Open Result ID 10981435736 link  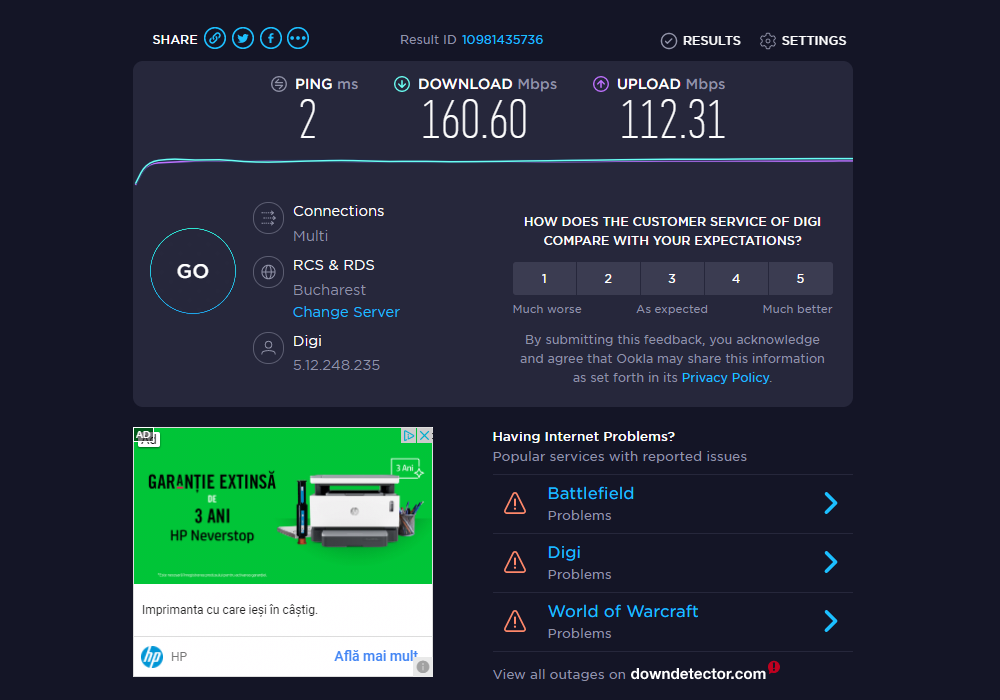coord(502,40)
